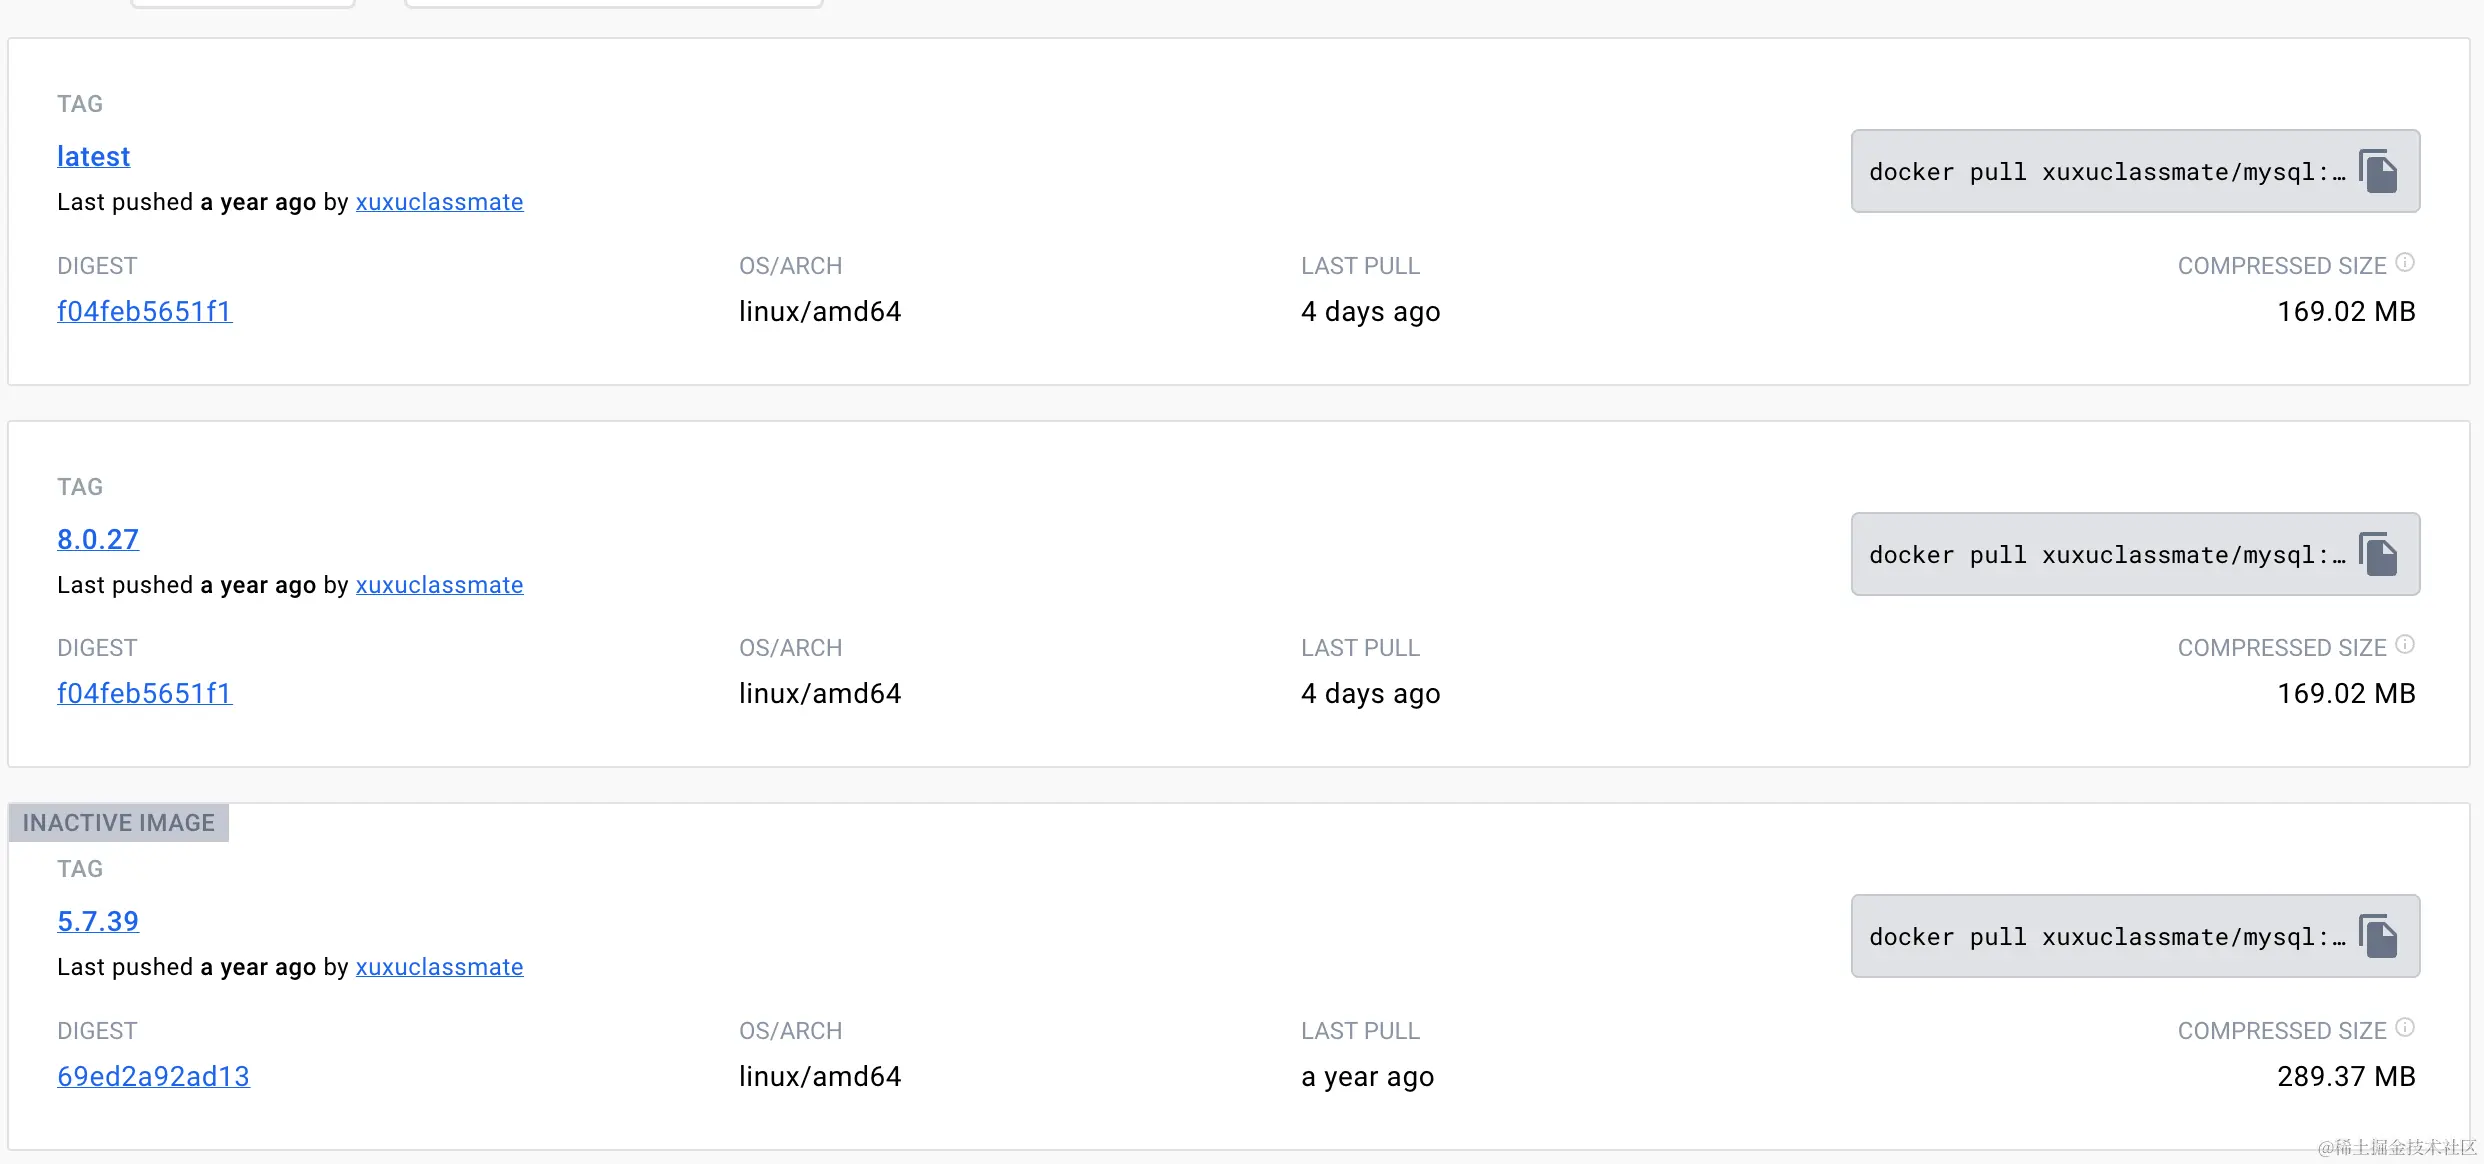View digest f04feb5651f1 under 8.0.27 tag

click(144, 693)
